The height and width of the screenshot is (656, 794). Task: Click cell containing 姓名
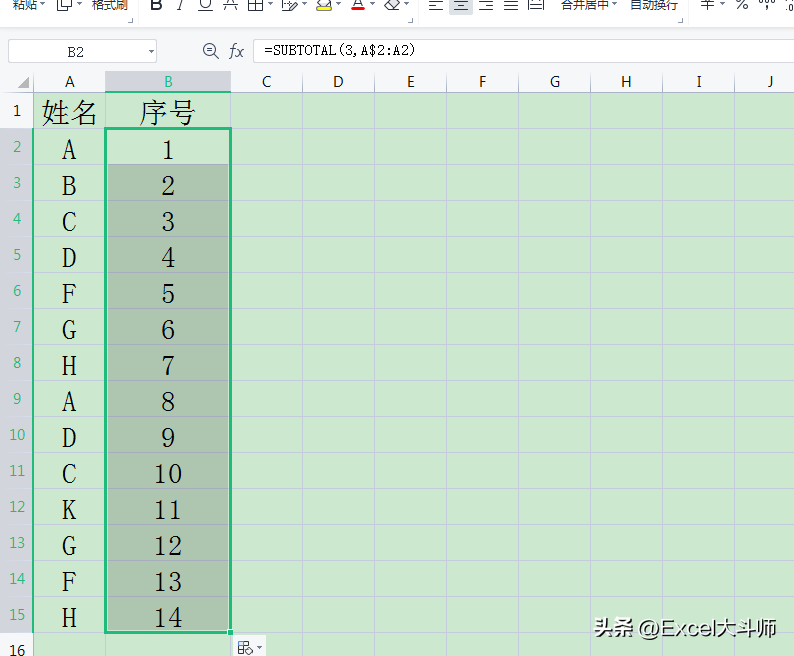click(x=70, y=111)
